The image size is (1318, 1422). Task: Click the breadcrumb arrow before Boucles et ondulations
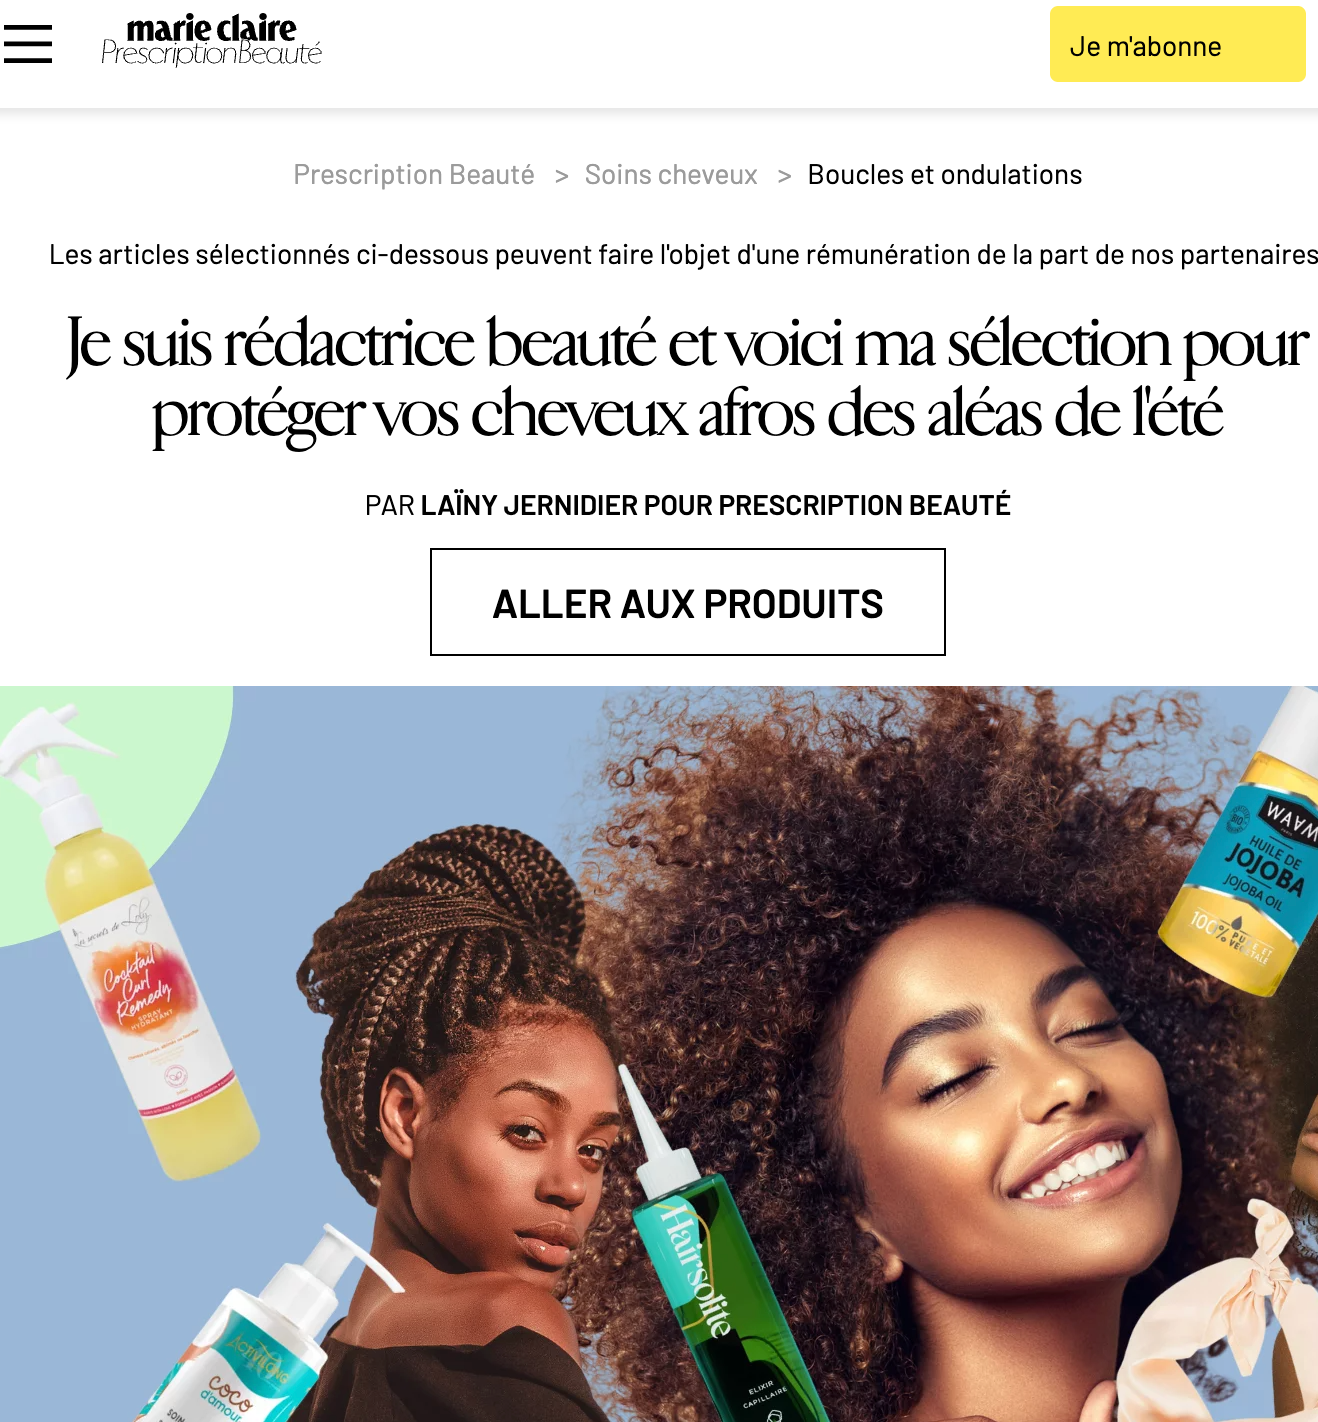[785, 176]
